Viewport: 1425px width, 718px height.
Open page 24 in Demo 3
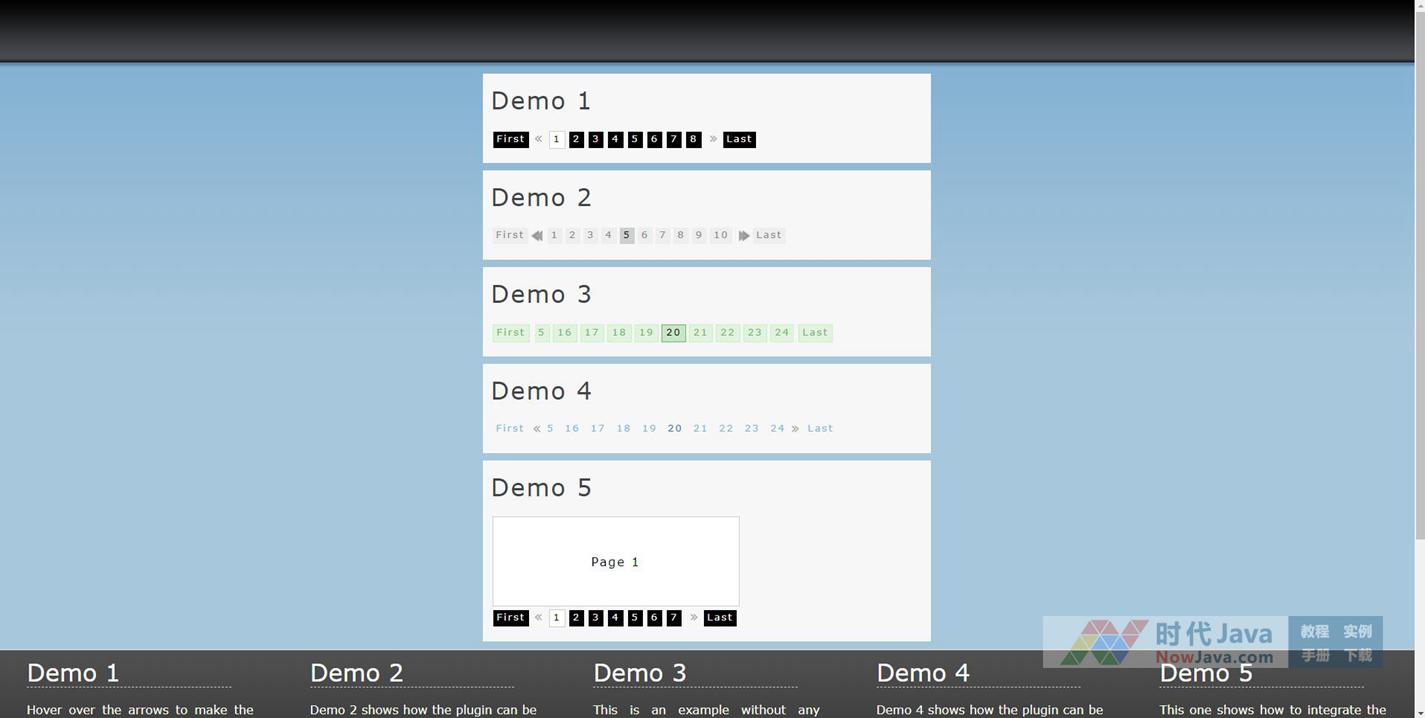point(782,333)
